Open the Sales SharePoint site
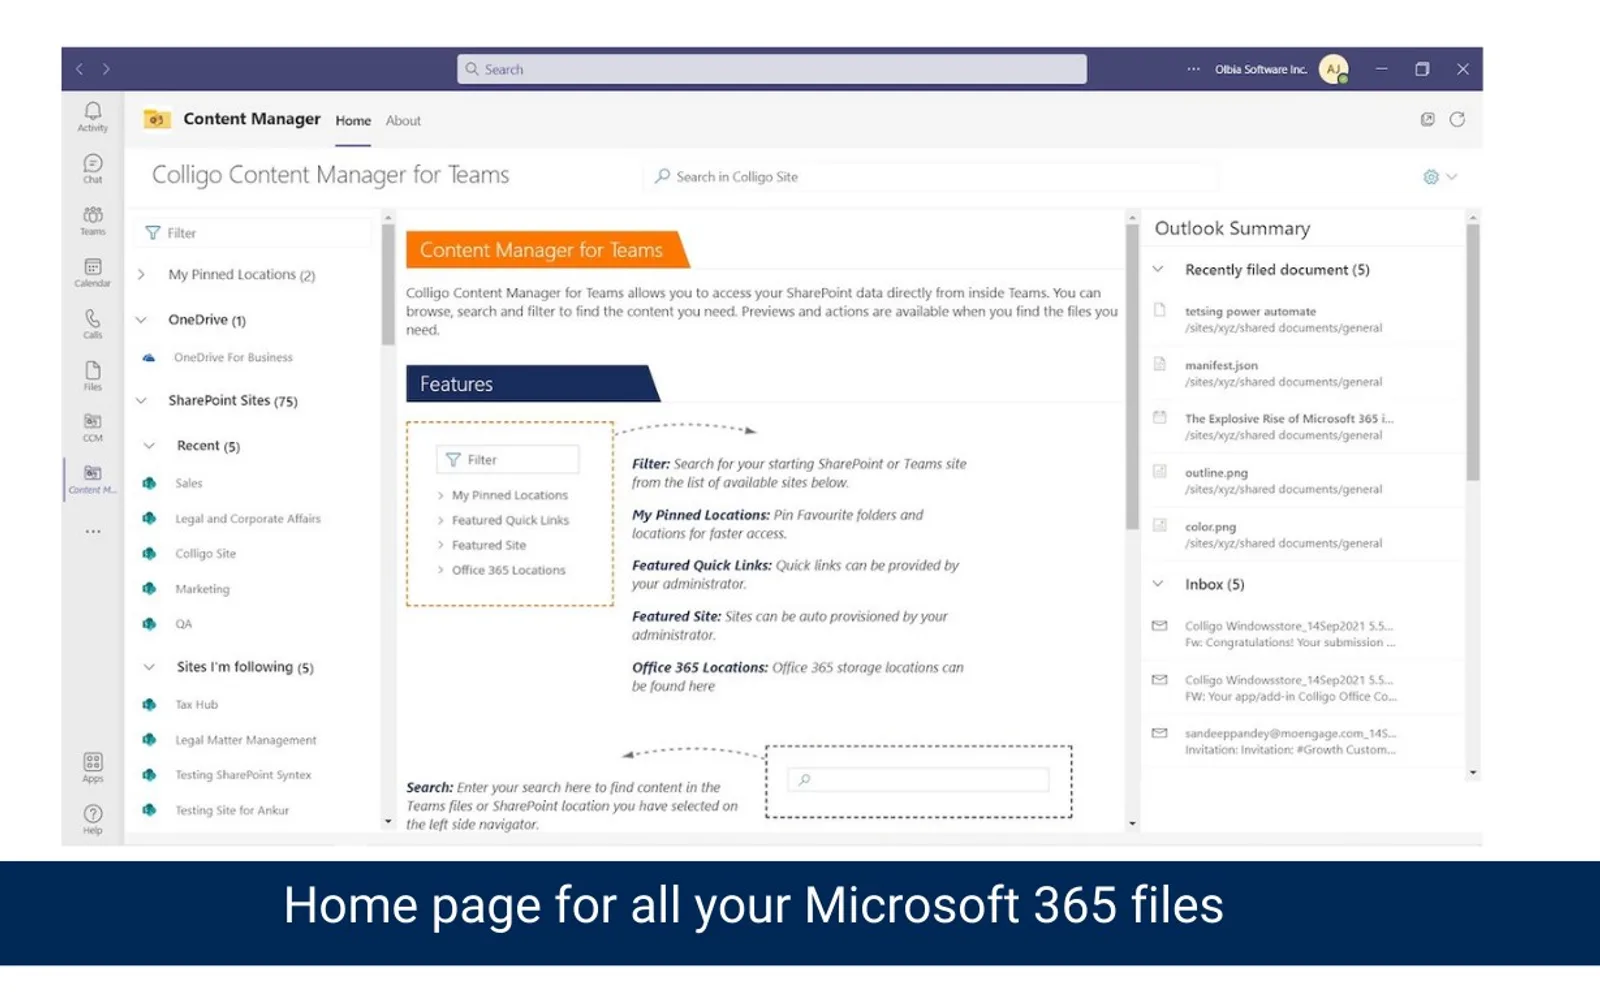 (x=188, y=483)
